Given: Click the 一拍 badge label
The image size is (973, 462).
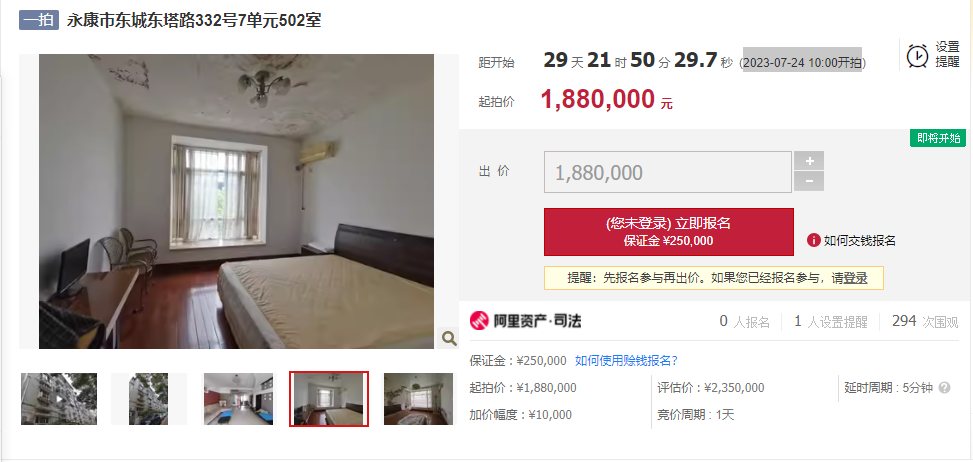Looking at the screenshot, I should pos(38,20).
